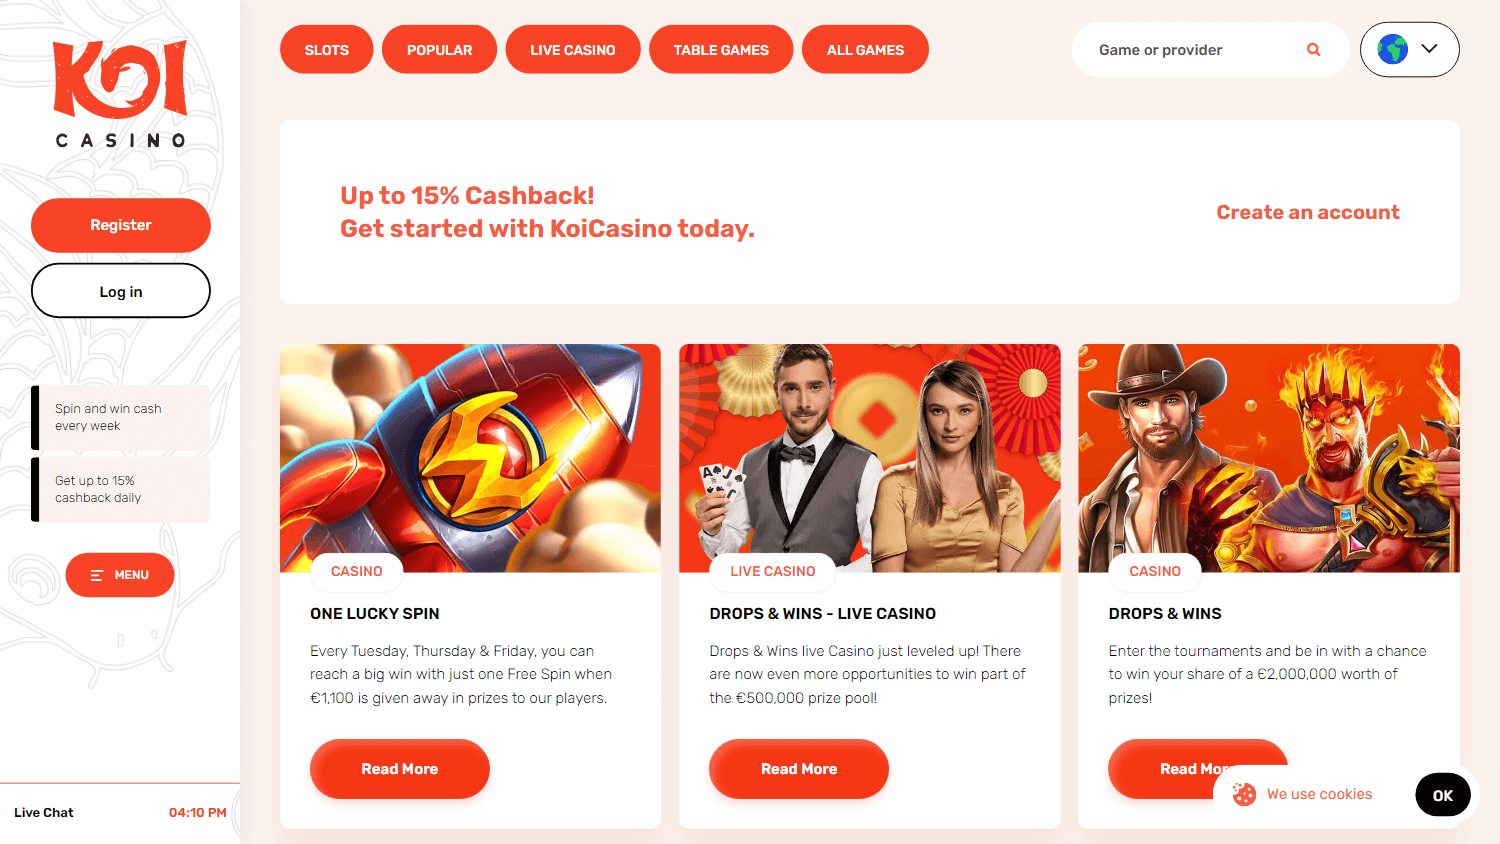Click the Koi Casino logo

(x=120, y=94)
